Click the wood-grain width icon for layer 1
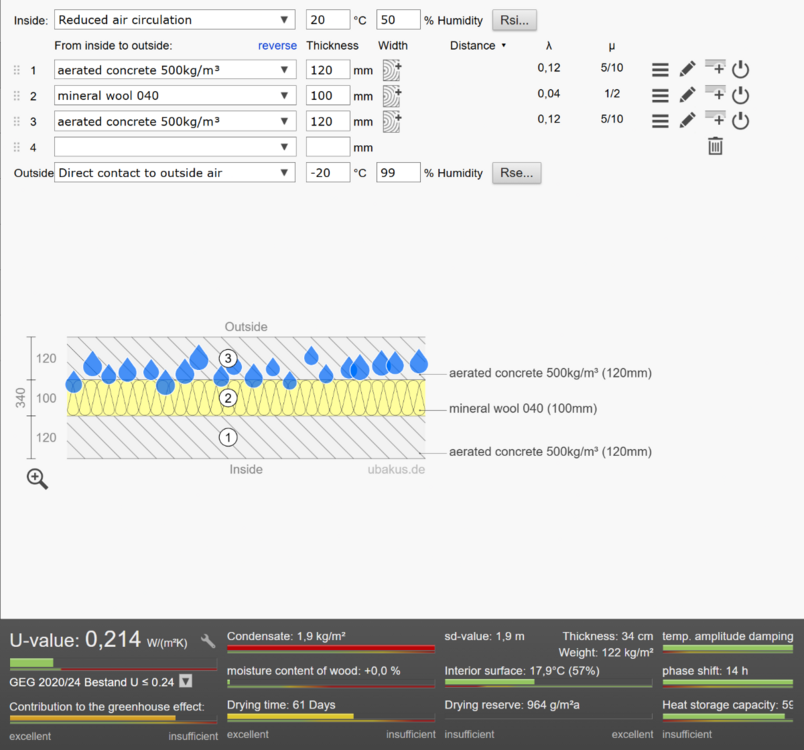Screen dimensions: 804x750 [391, 70]
